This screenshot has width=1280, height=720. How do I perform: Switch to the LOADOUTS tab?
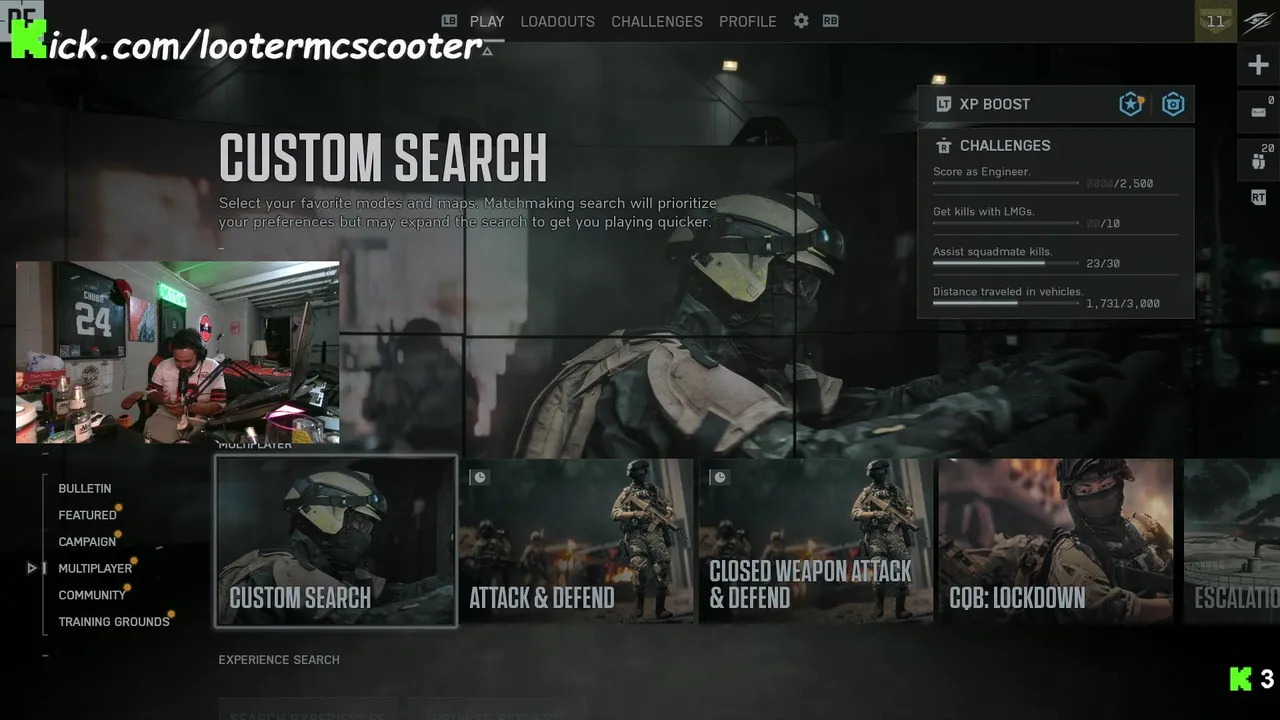558,21
